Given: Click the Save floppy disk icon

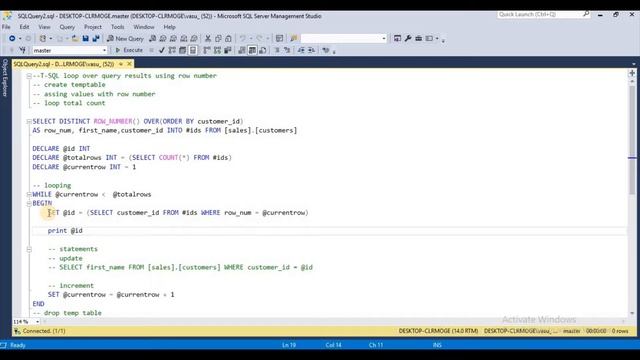Looking at the screenshot, I should [86, 38].
